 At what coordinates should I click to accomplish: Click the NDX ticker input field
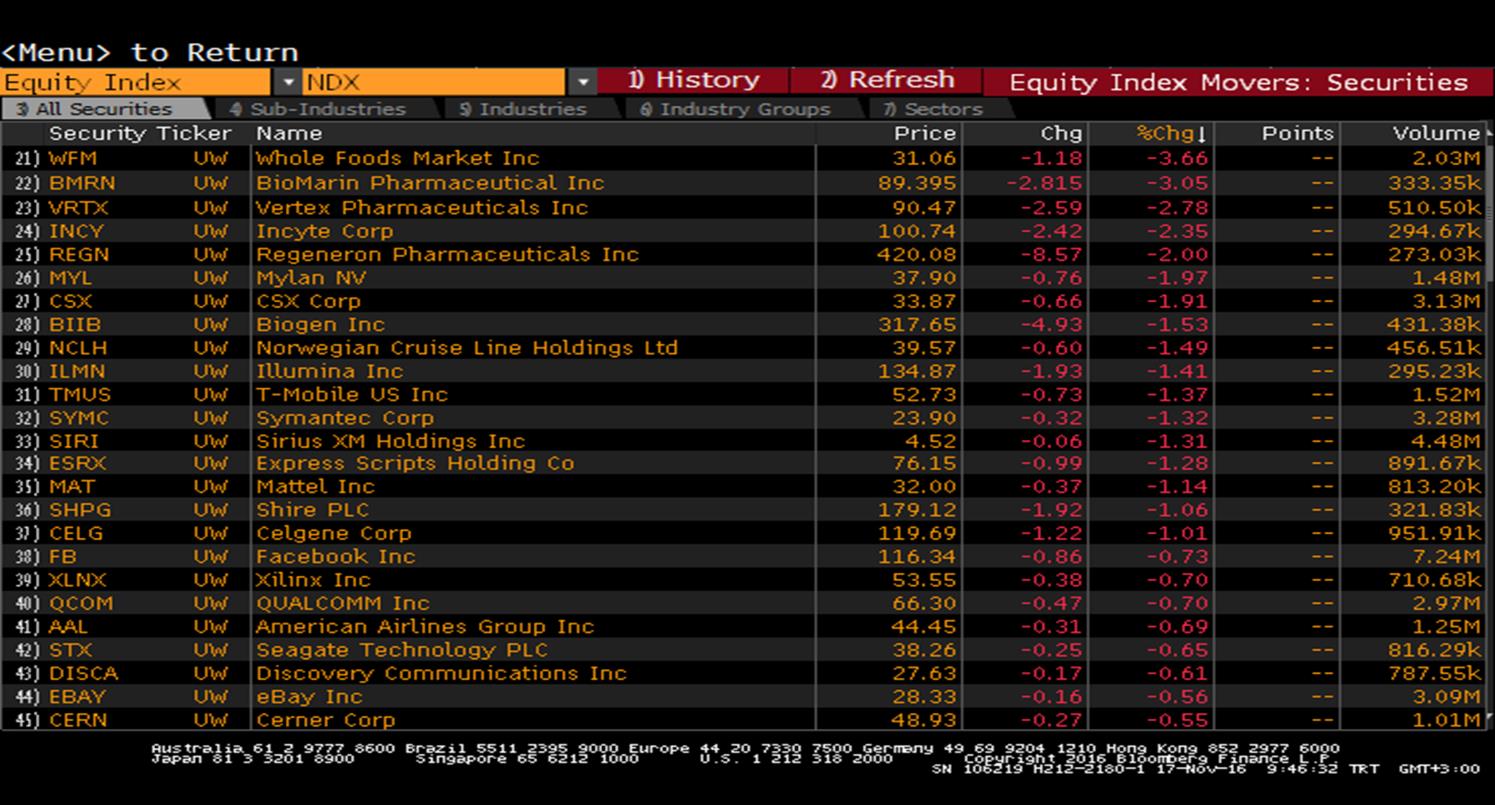(435, 82)
